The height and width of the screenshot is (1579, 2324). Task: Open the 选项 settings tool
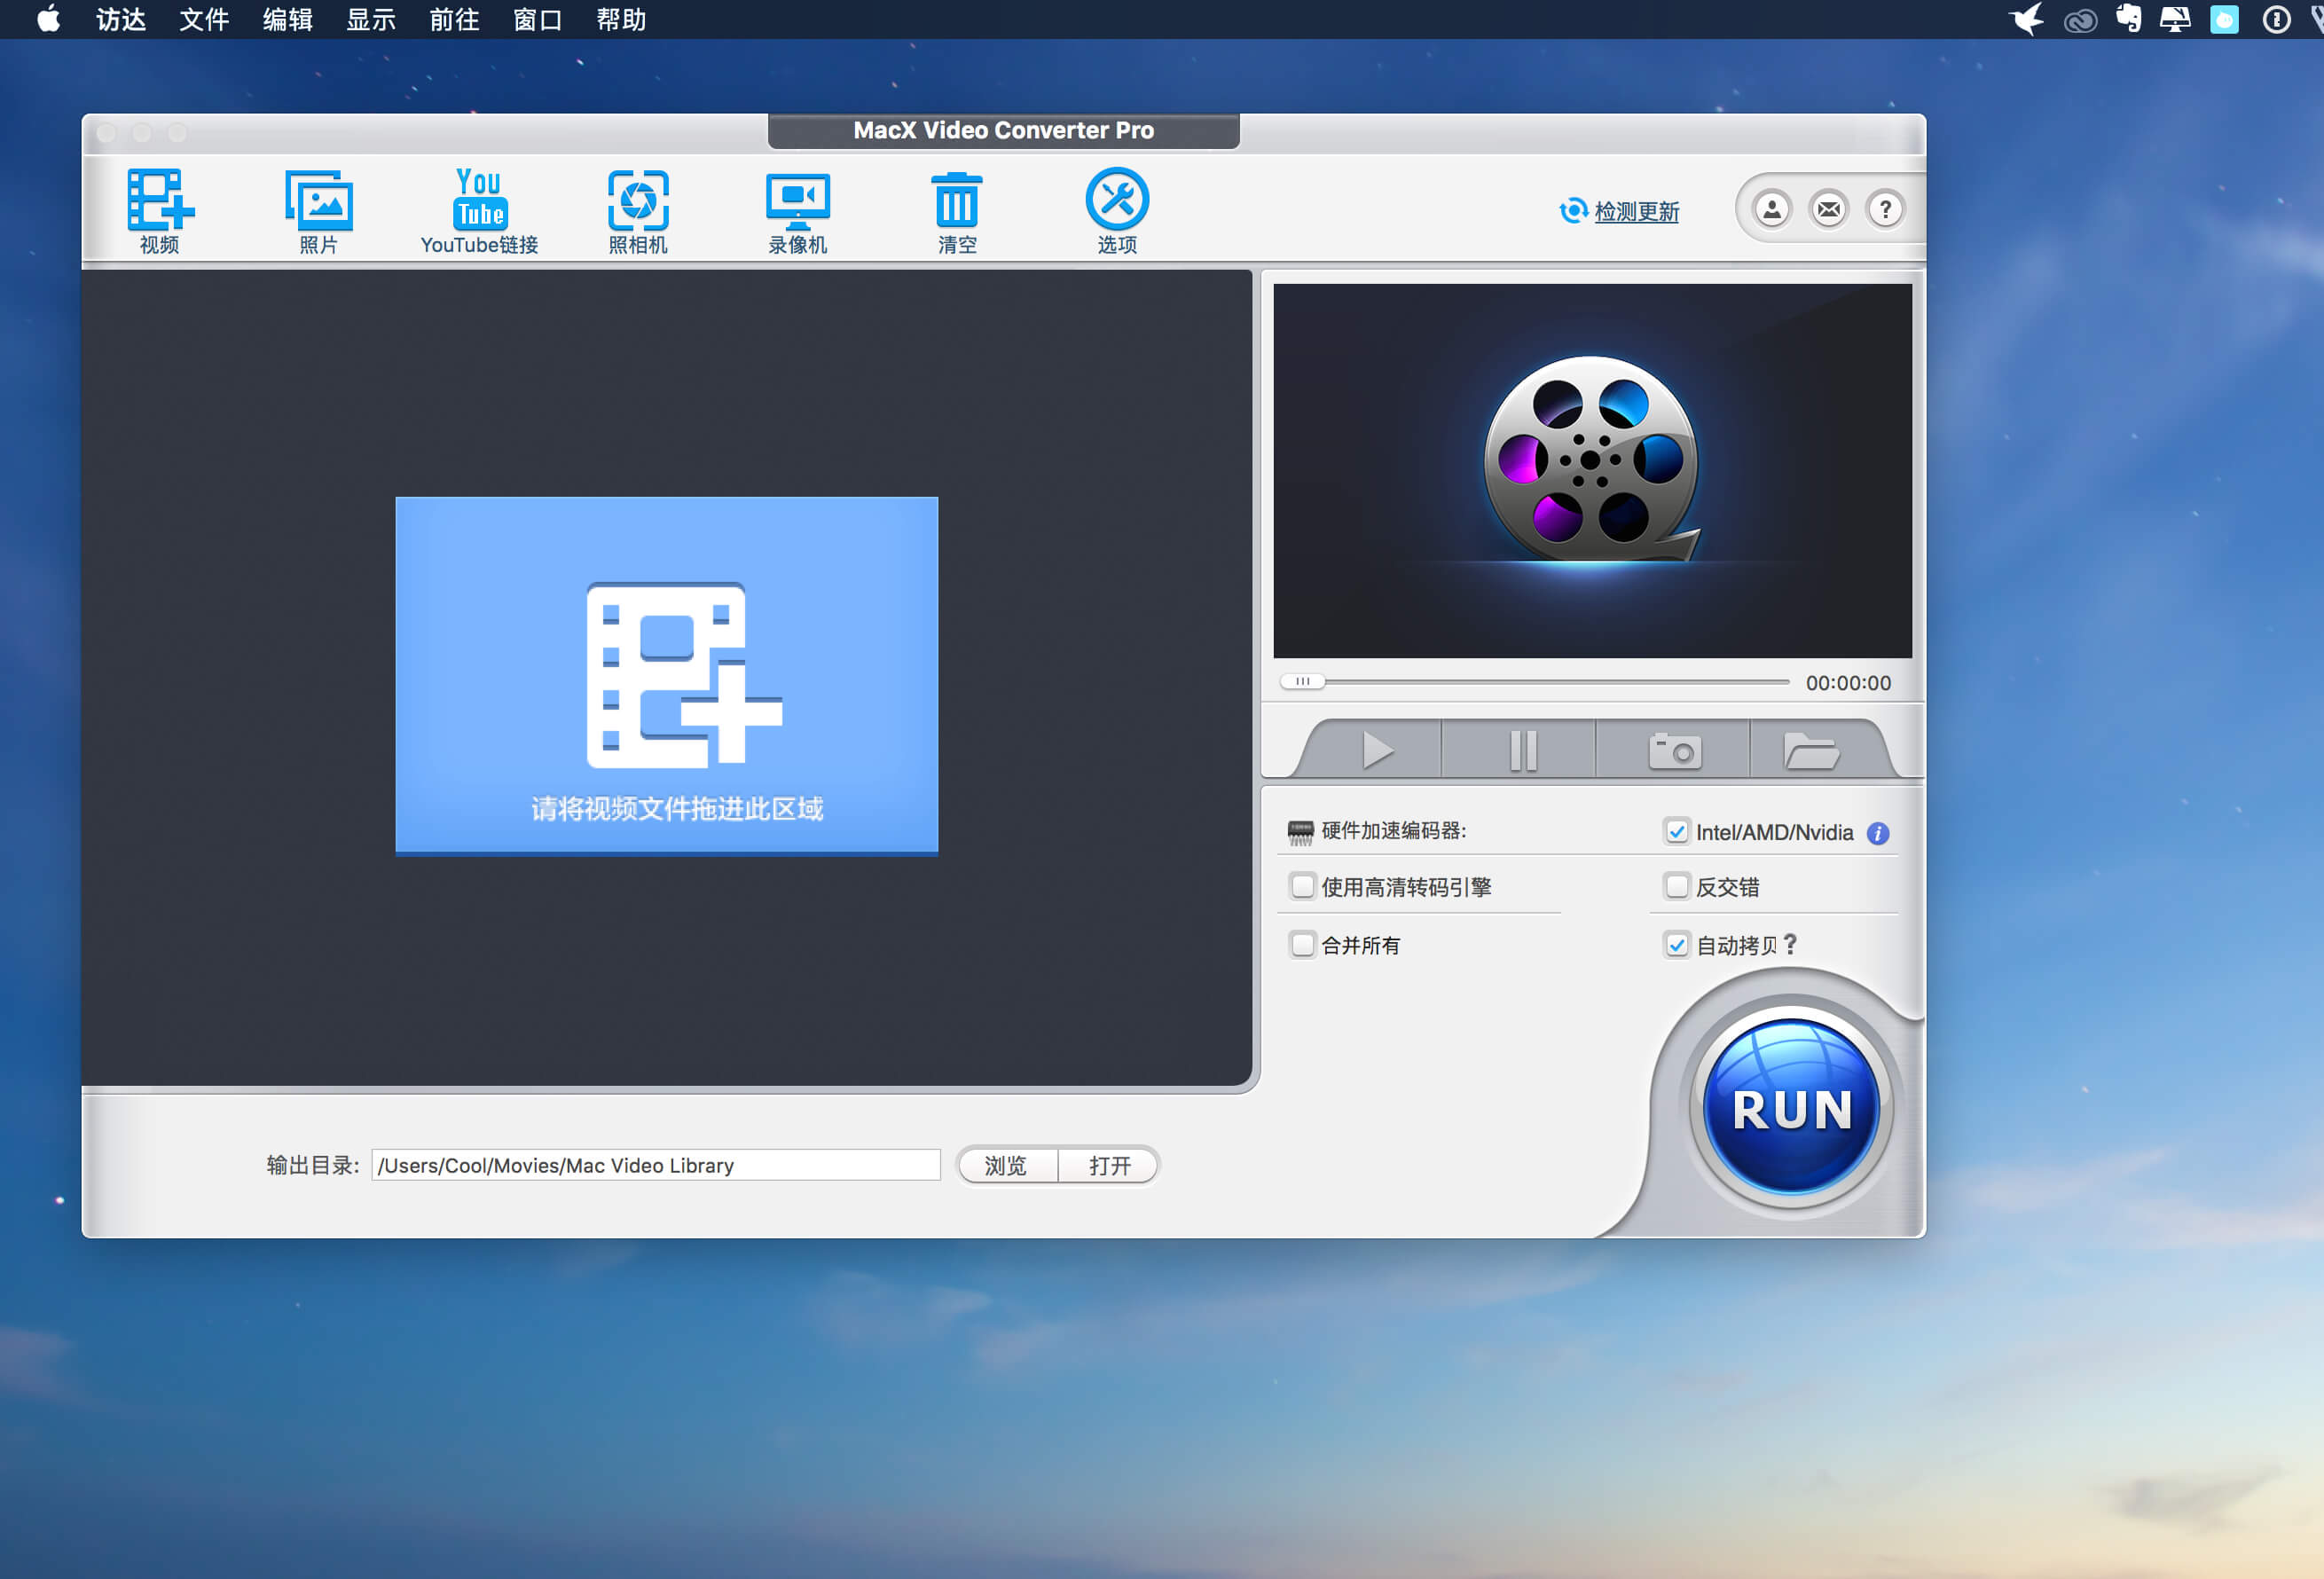click(1117, 210)
